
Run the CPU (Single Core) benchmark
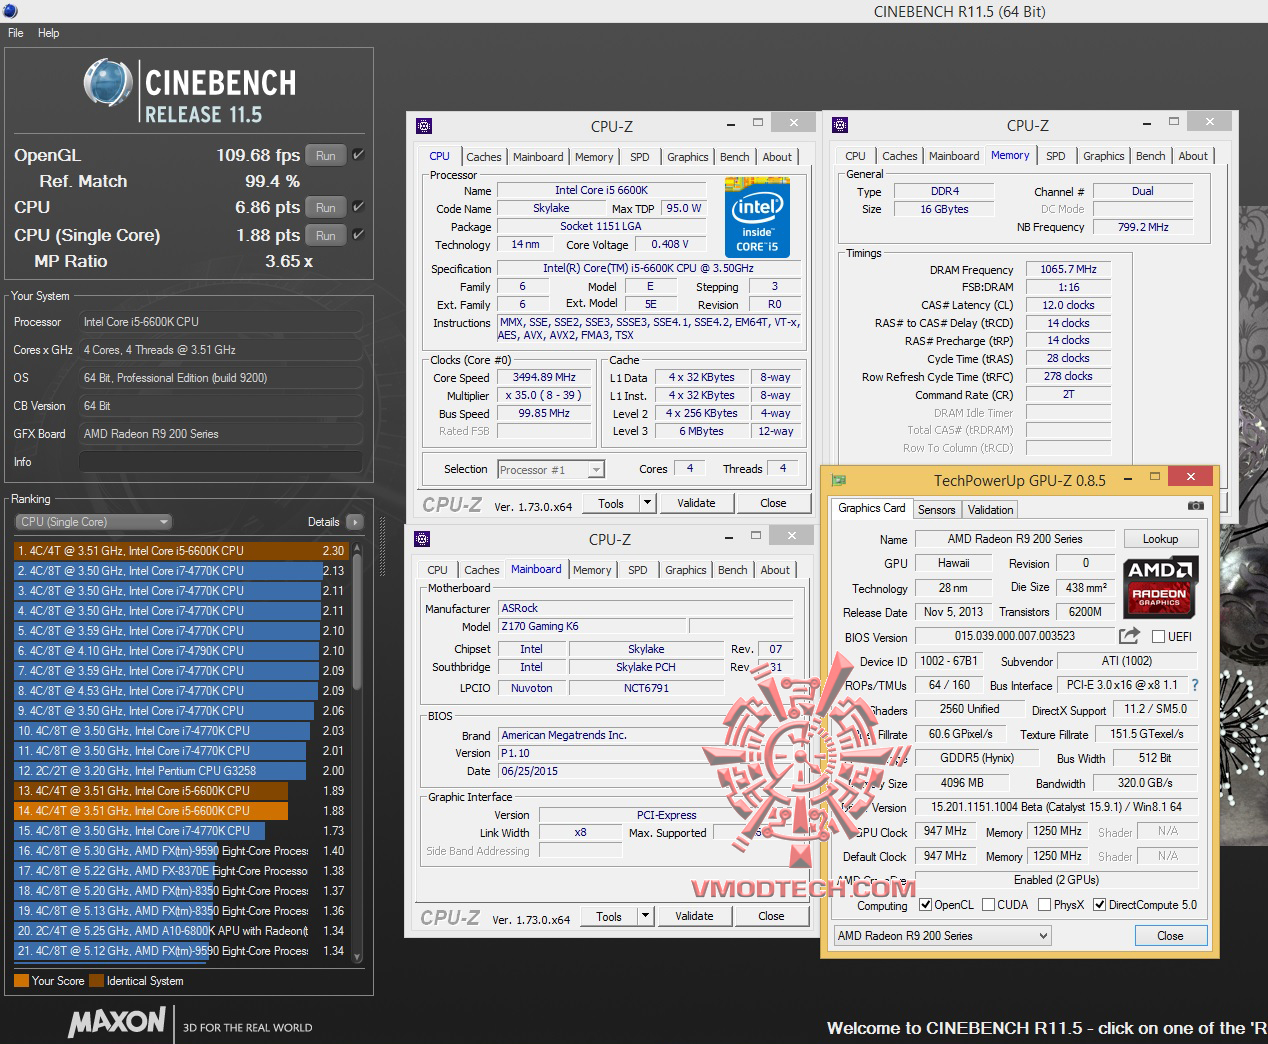(x=326, y=235)
